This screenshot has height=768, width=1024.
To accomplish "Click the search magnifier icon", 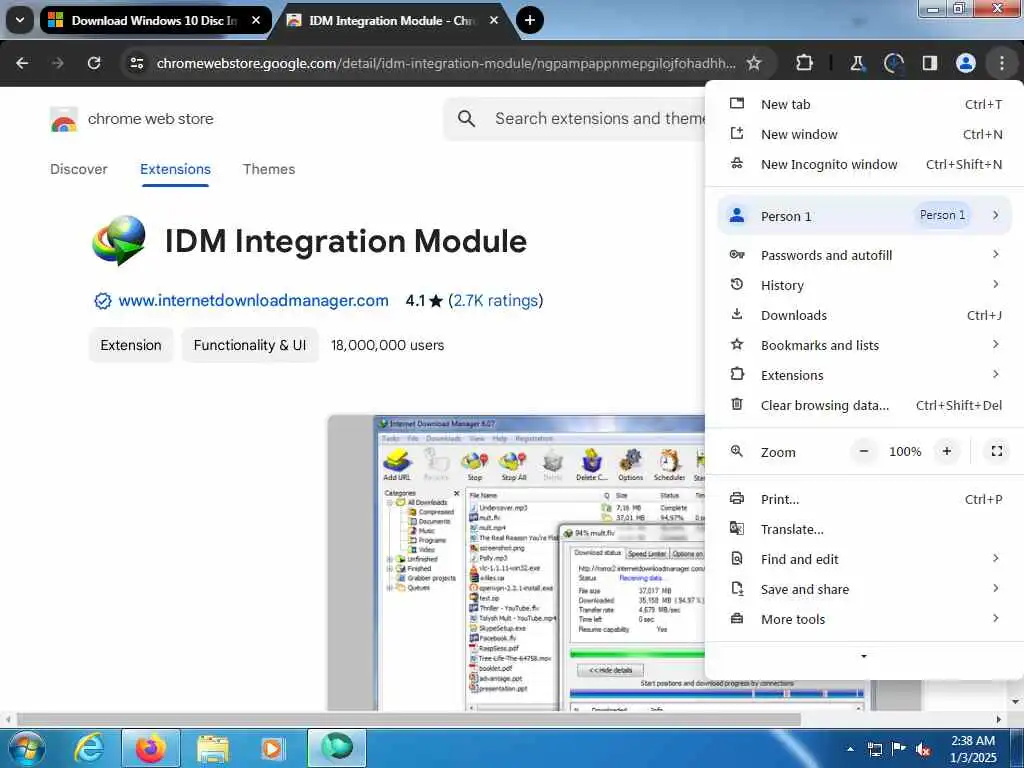I will pyautogui.click(x=466, y=118).
